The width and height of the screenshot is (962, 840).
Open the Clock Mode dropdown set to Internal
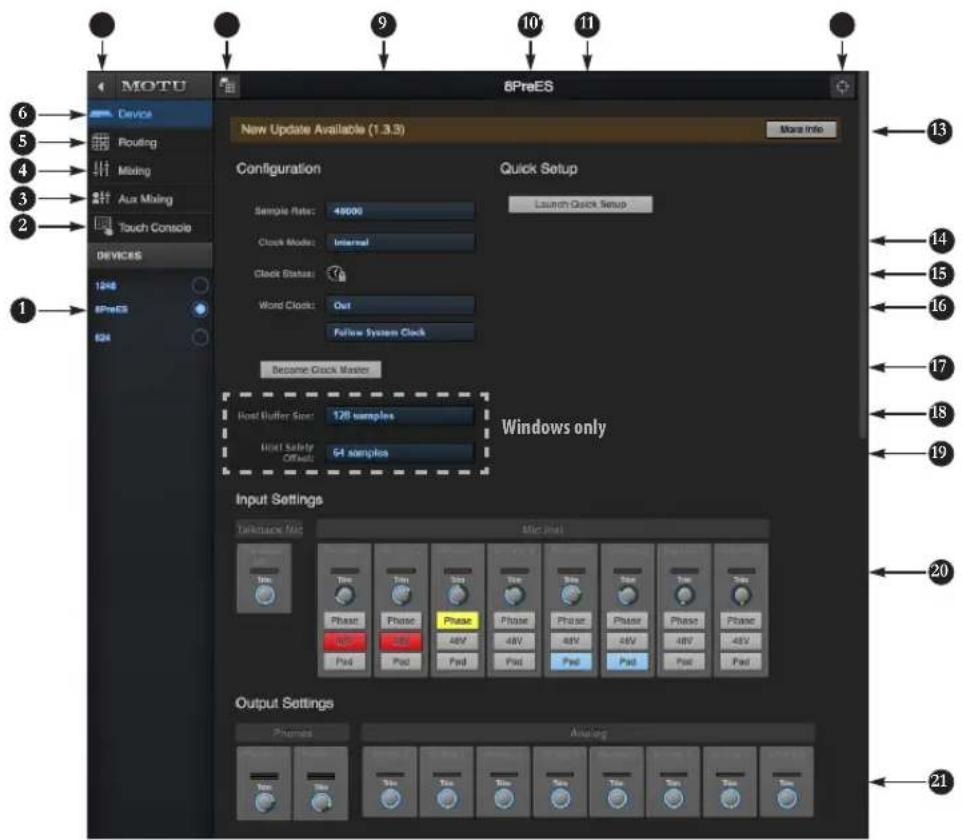pyautogui.click(x=401, y=242)
